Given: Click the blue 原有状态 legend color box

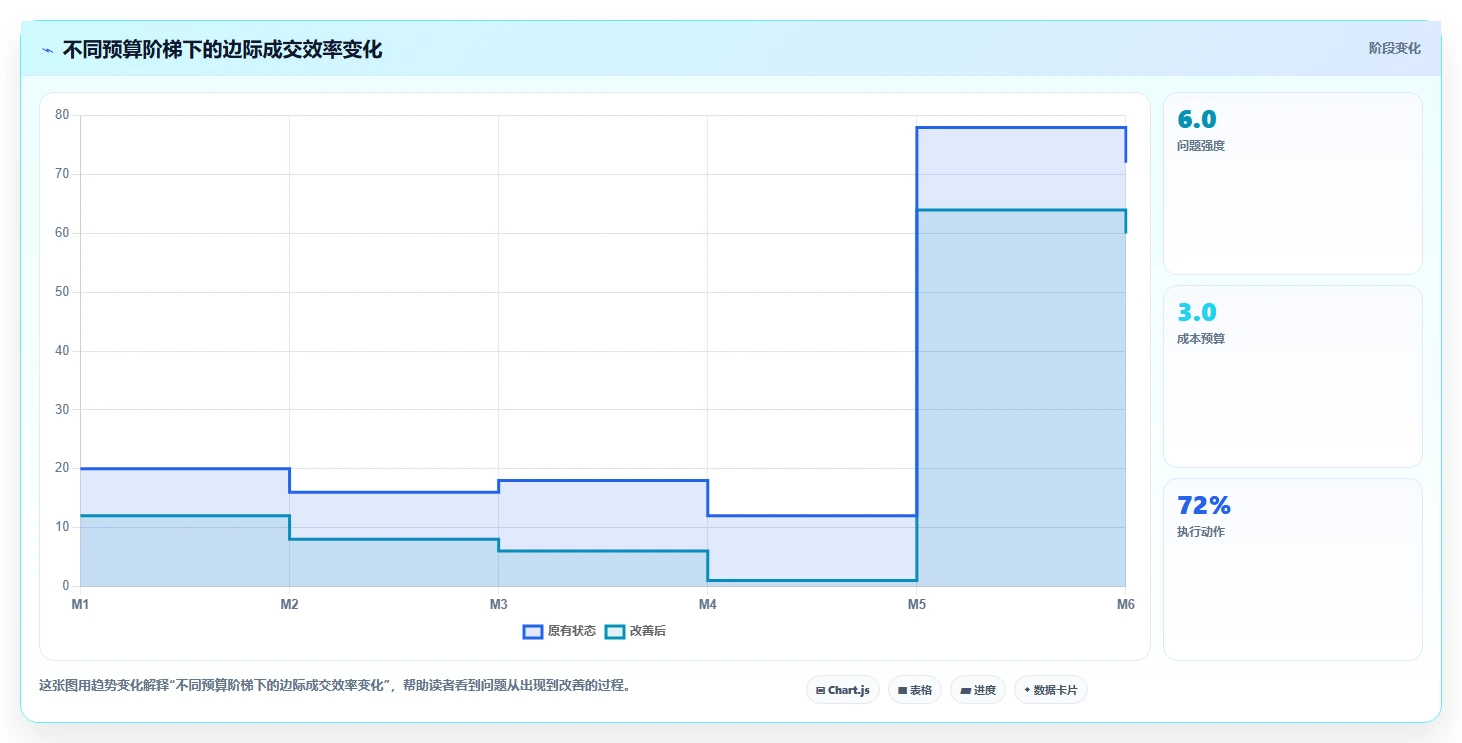Looking at the screenshot, I should (533, 631).
